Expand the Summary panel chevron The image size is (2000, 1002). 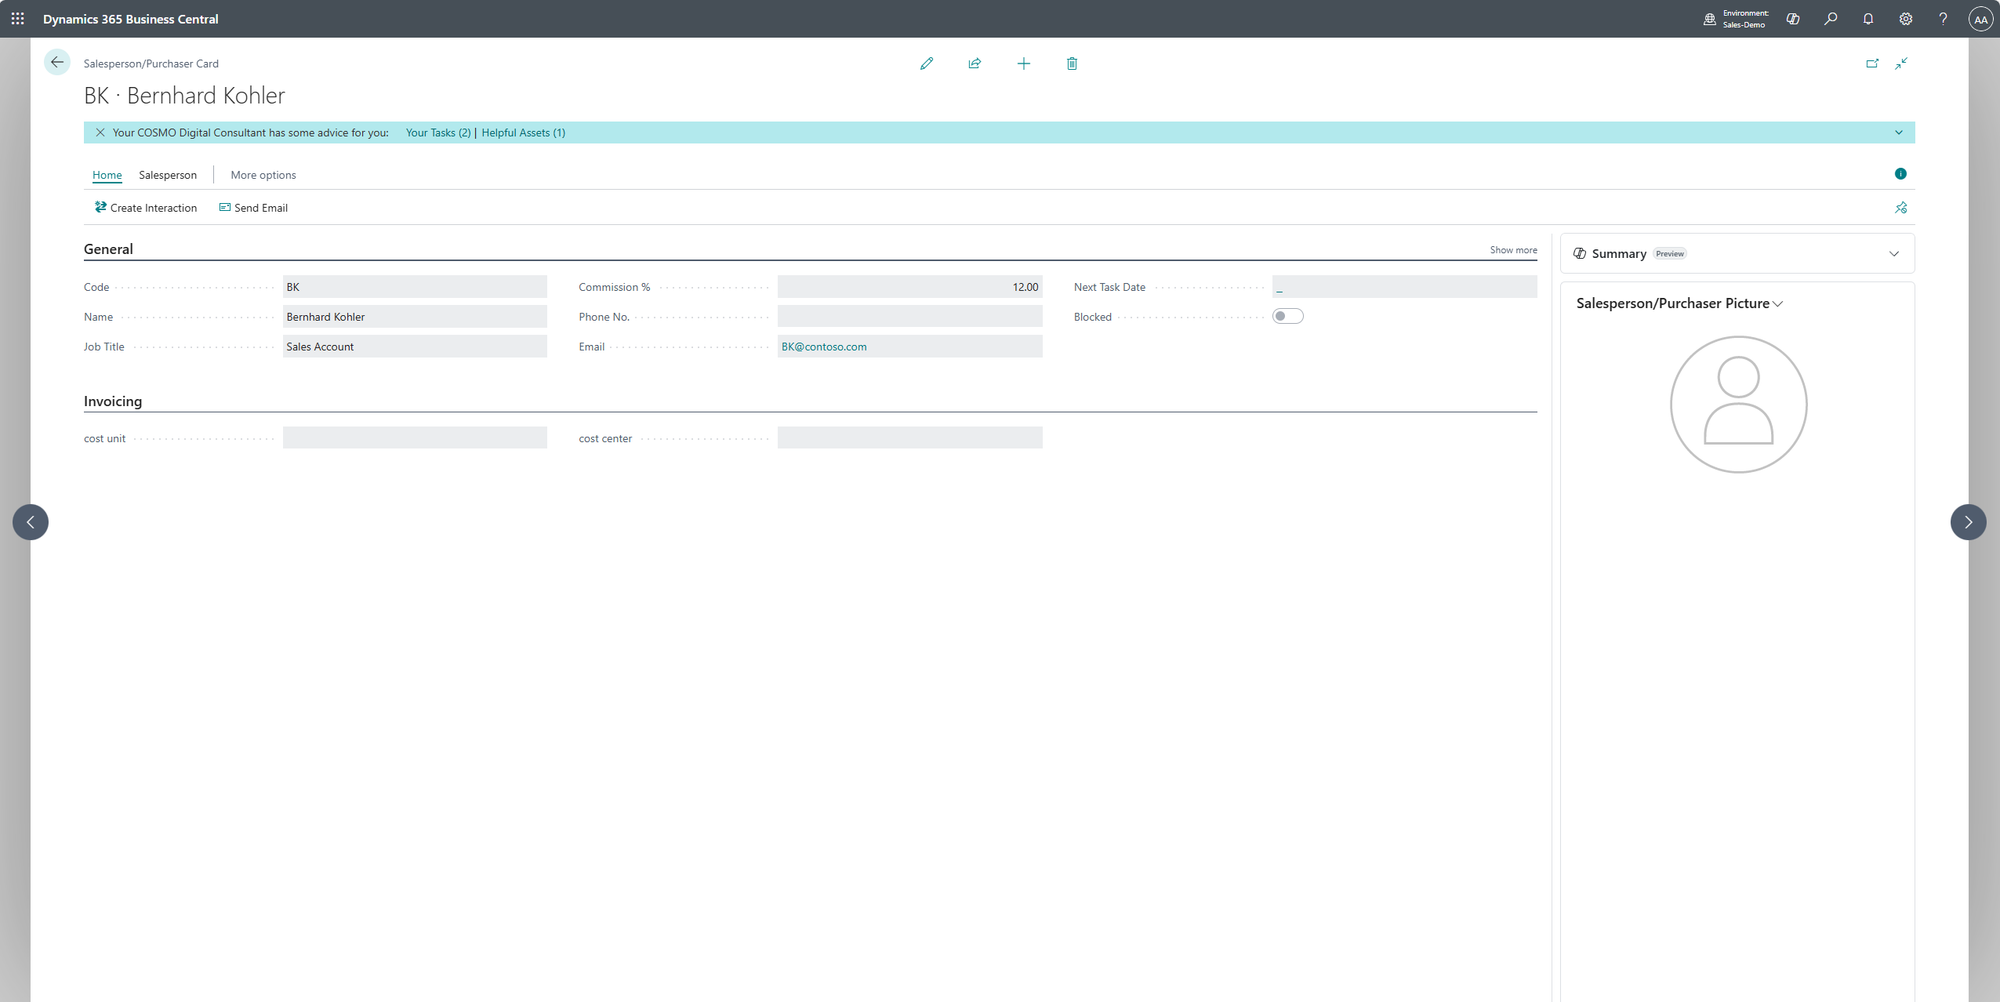(x=1893, y=254)
